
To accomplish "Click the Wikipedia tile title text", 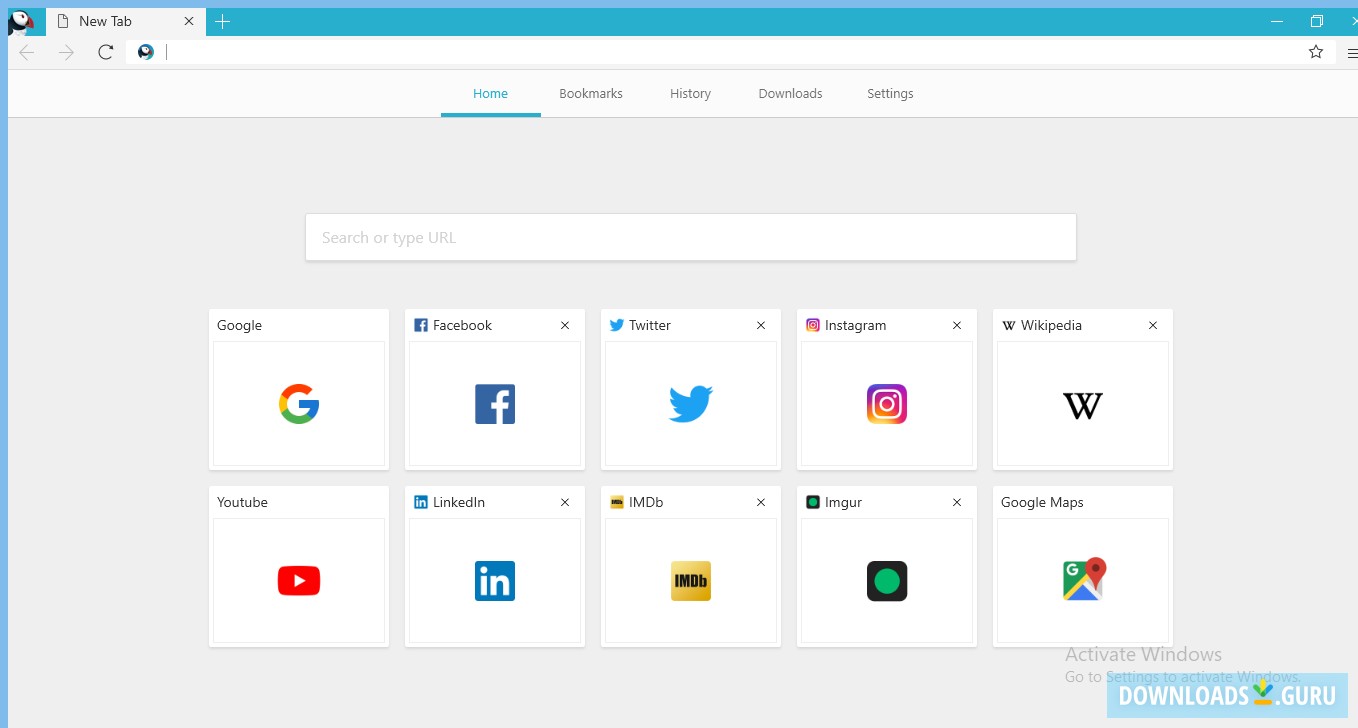I will (1051, 325).
